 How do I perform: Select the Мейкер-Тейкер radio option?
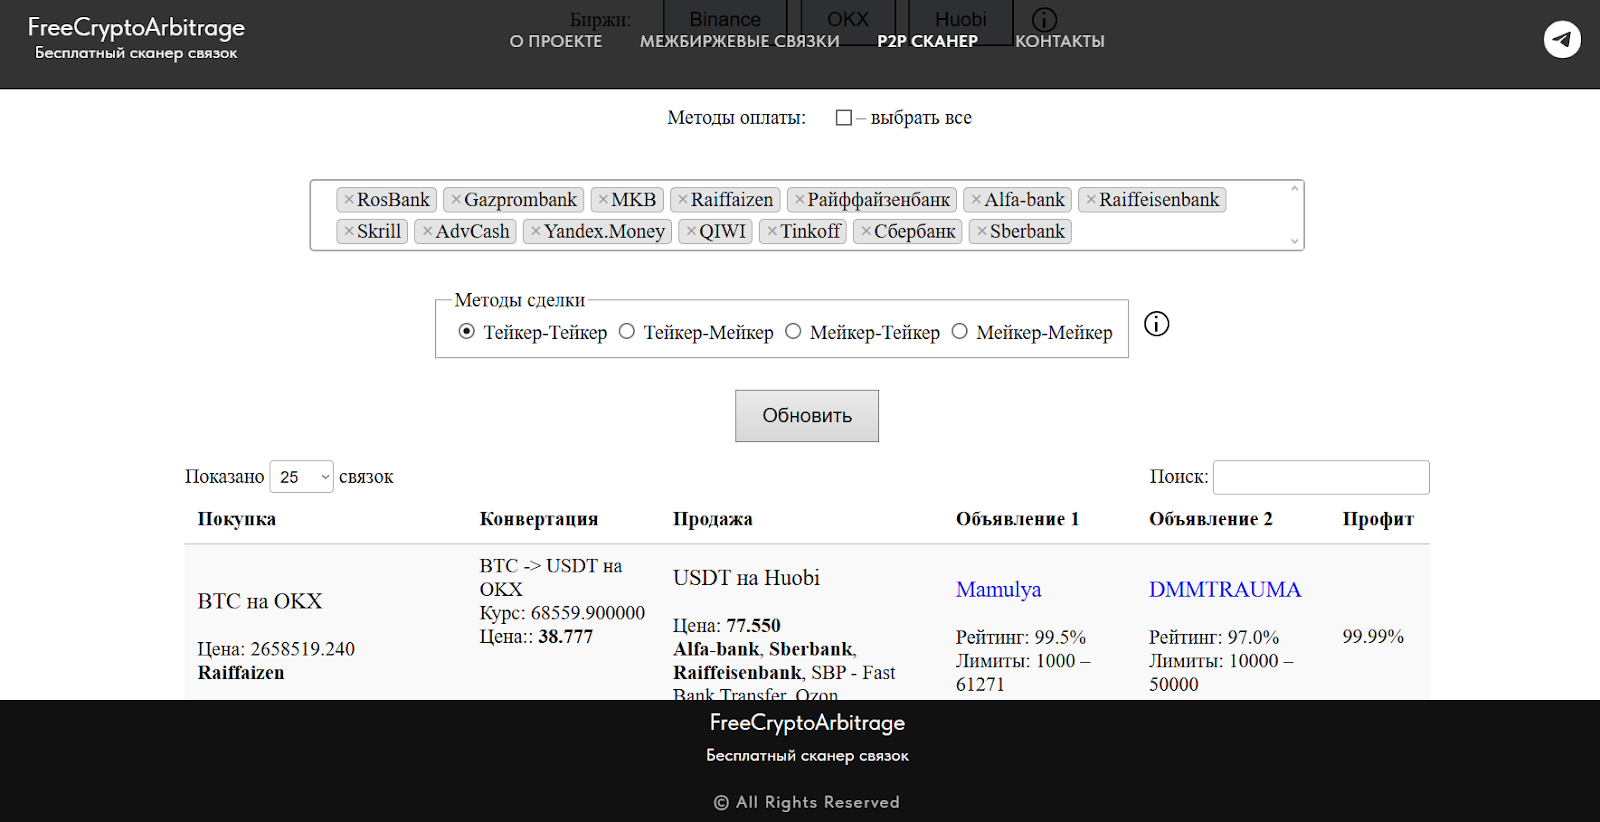click(x=793, y=331)
